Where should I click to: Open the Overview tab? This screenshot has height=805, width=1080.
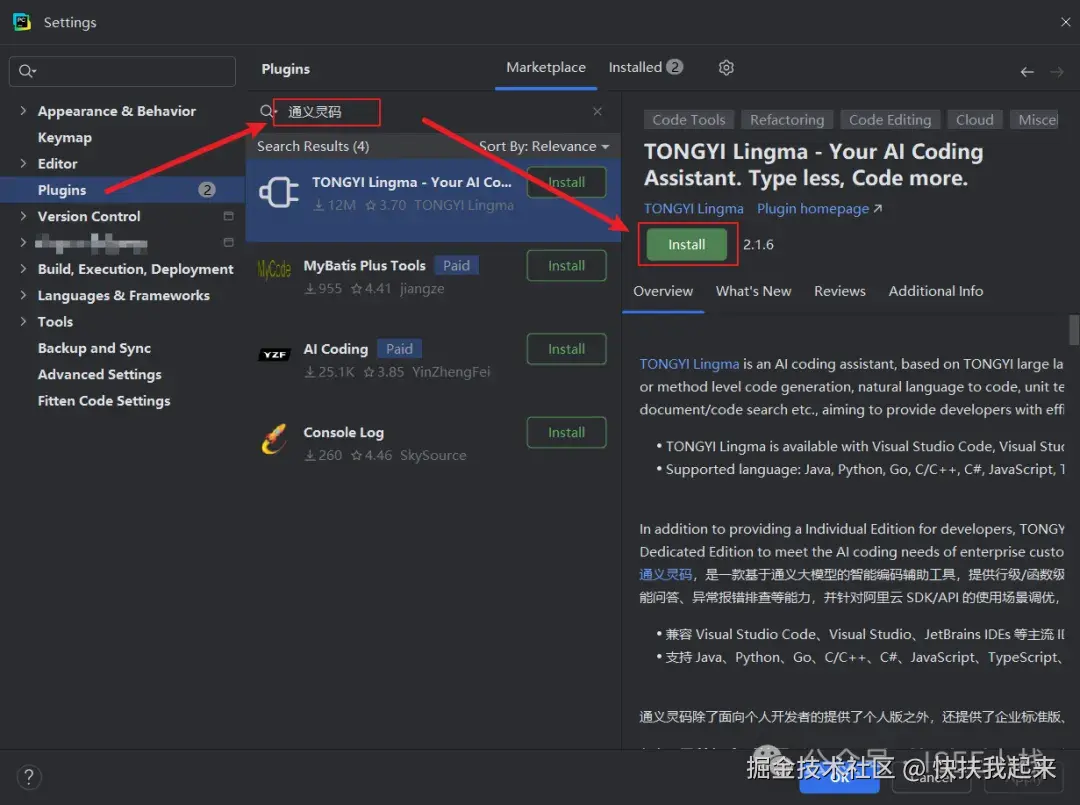coord(663,291)
